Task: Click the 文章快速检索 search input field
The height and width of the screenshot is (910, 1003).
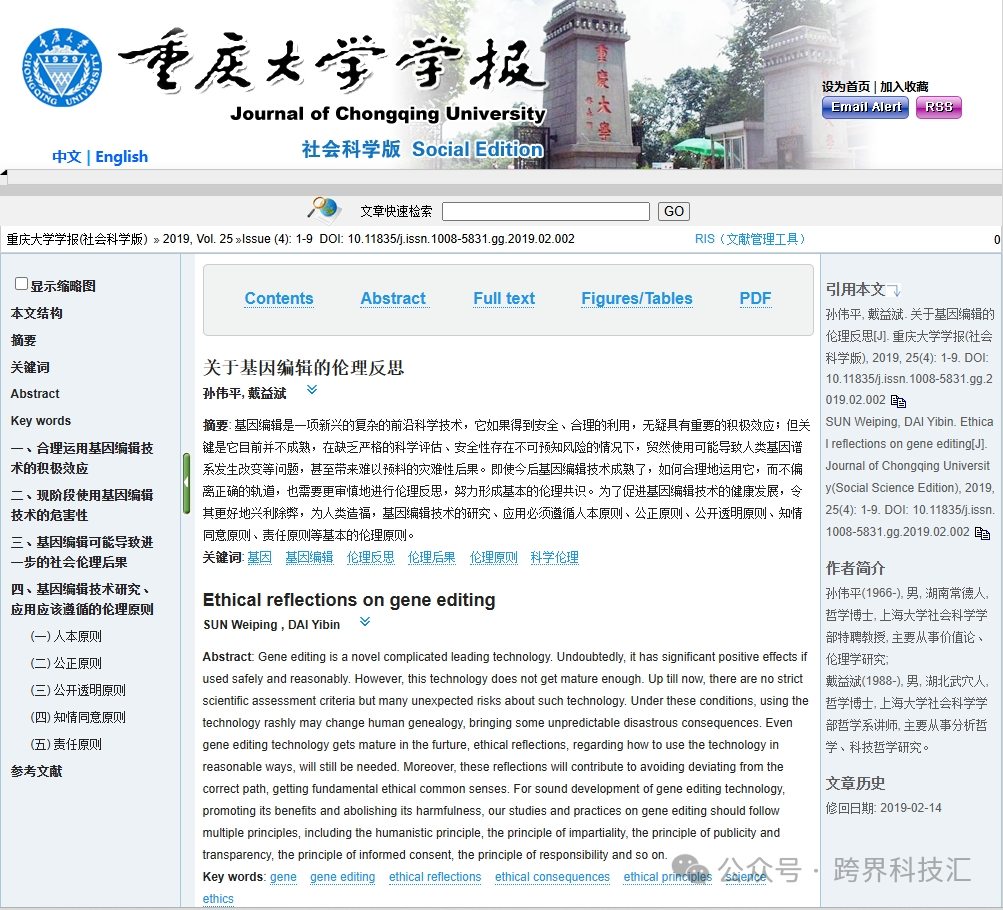Action: point(546,211)
